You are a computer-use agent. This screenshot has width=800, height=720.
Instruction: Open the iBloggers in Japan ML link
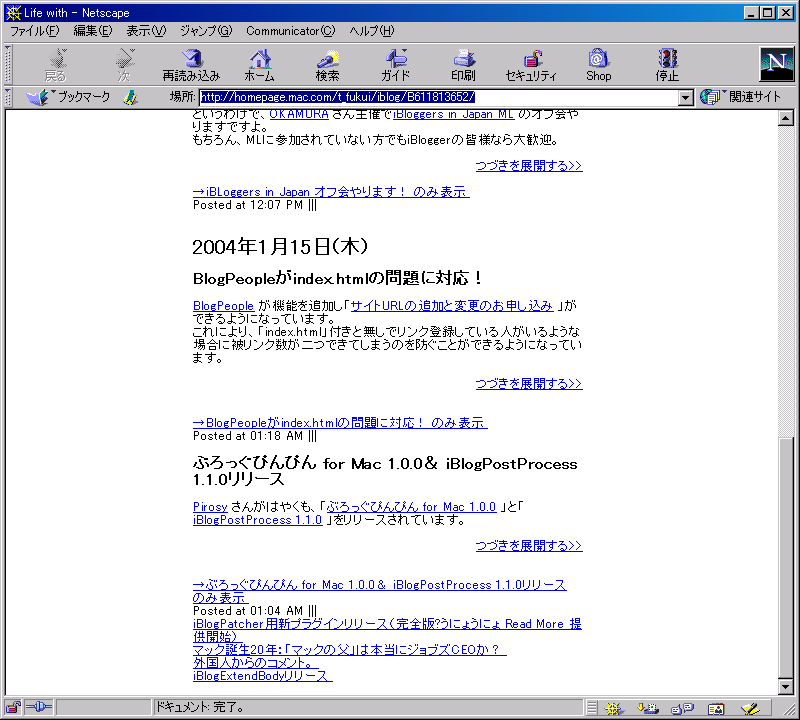454,114
